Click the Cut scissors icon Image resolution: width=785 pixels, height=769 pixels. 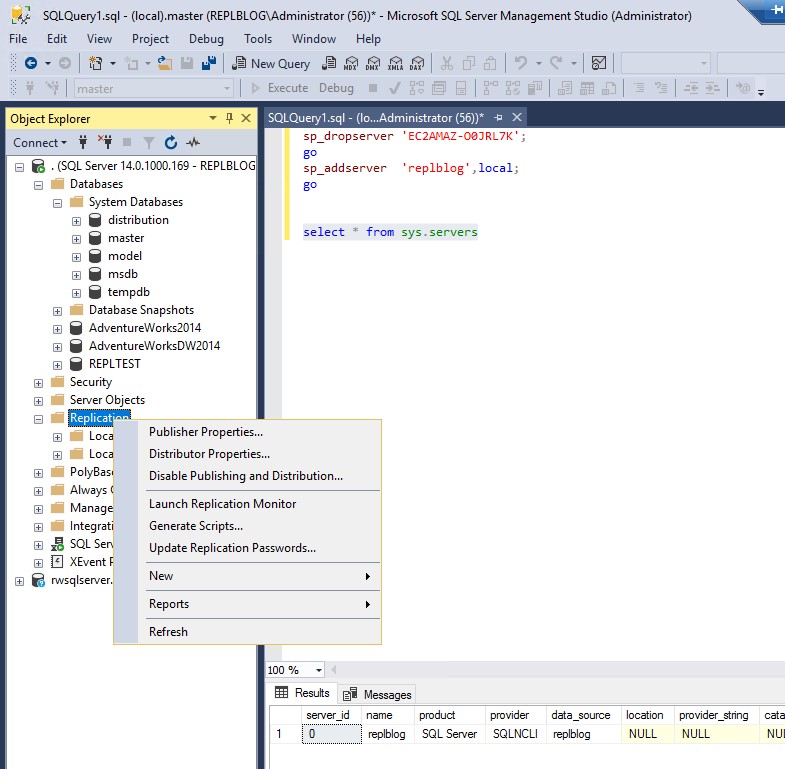point(447,63)
